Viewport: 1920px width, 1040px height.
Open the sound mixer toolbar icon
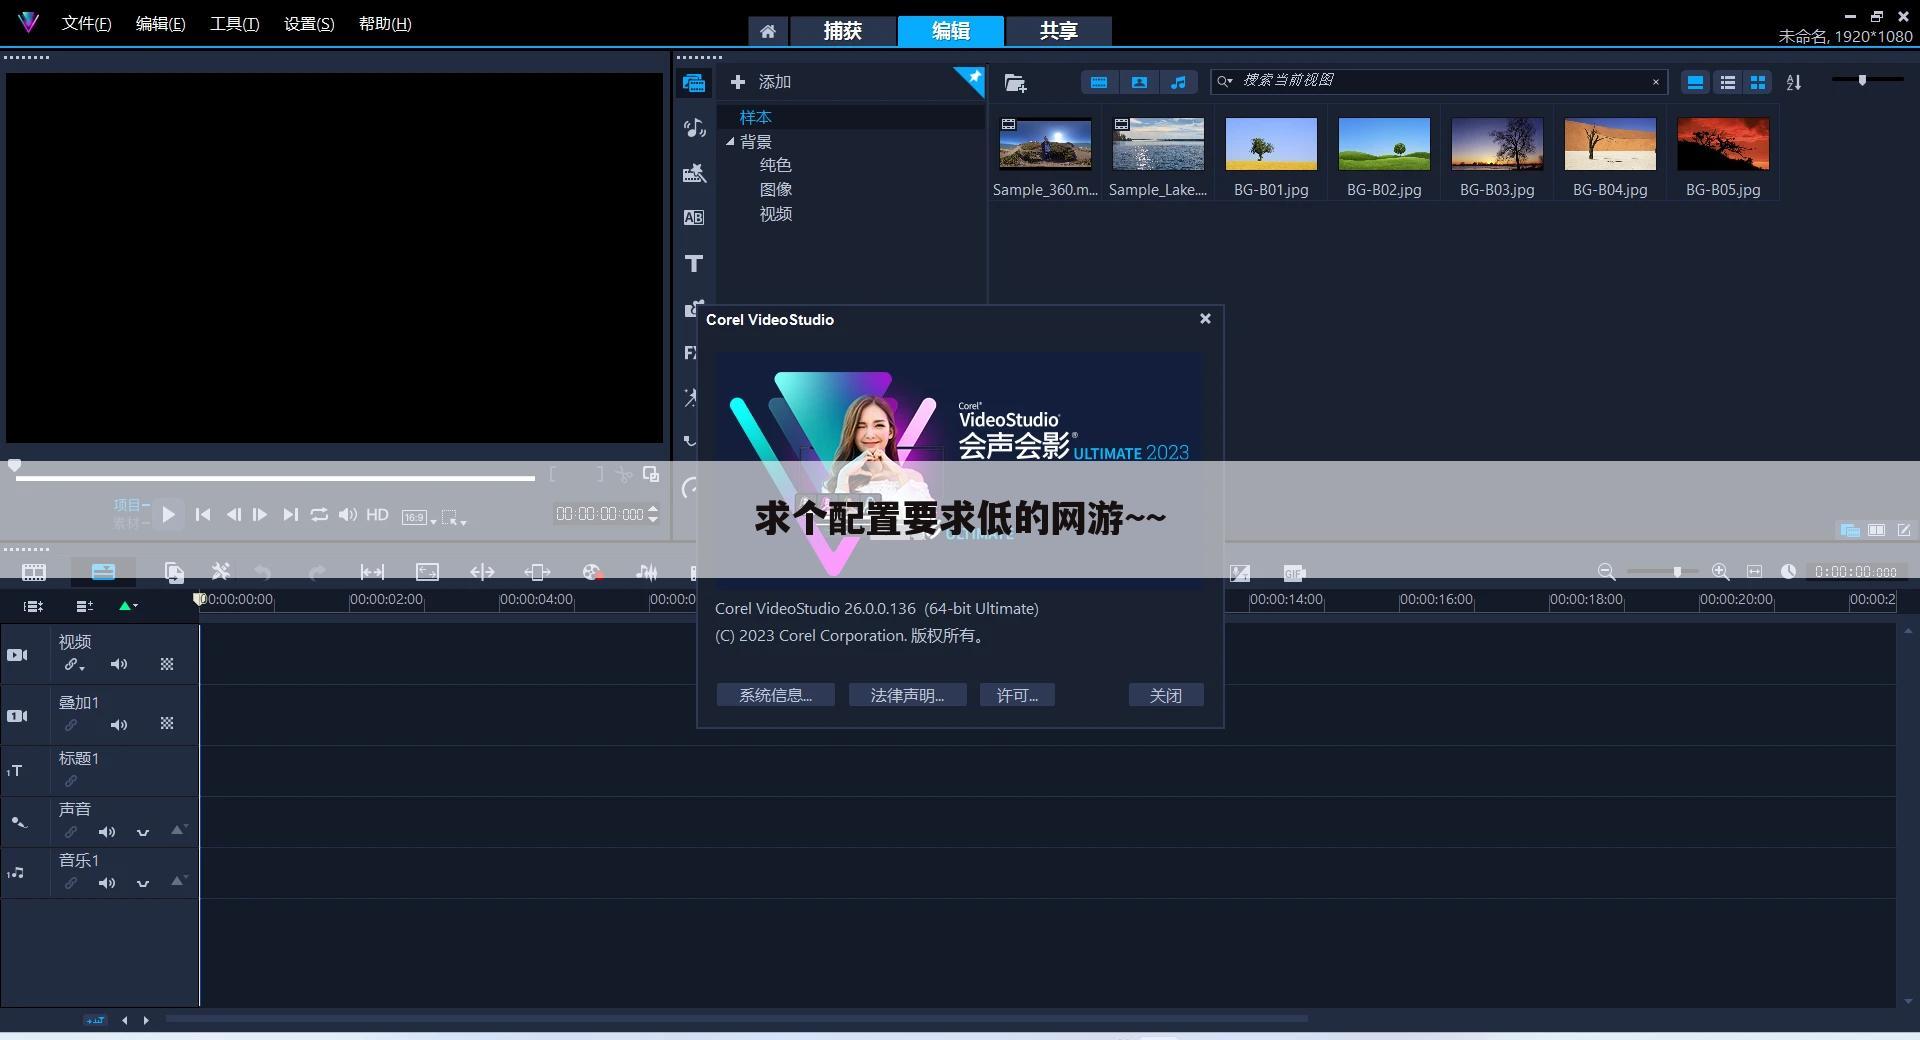647,572
